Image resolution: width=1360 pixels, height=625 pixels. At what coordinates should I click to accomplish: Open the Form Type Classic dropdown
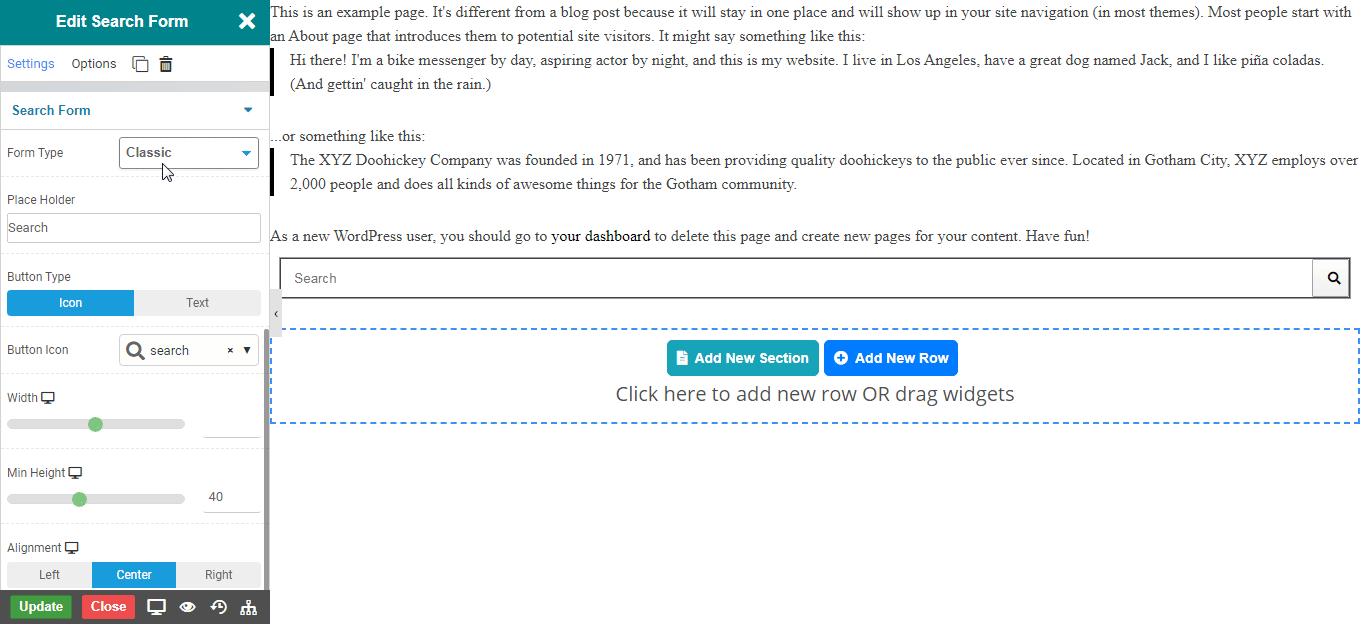point(189,153)
